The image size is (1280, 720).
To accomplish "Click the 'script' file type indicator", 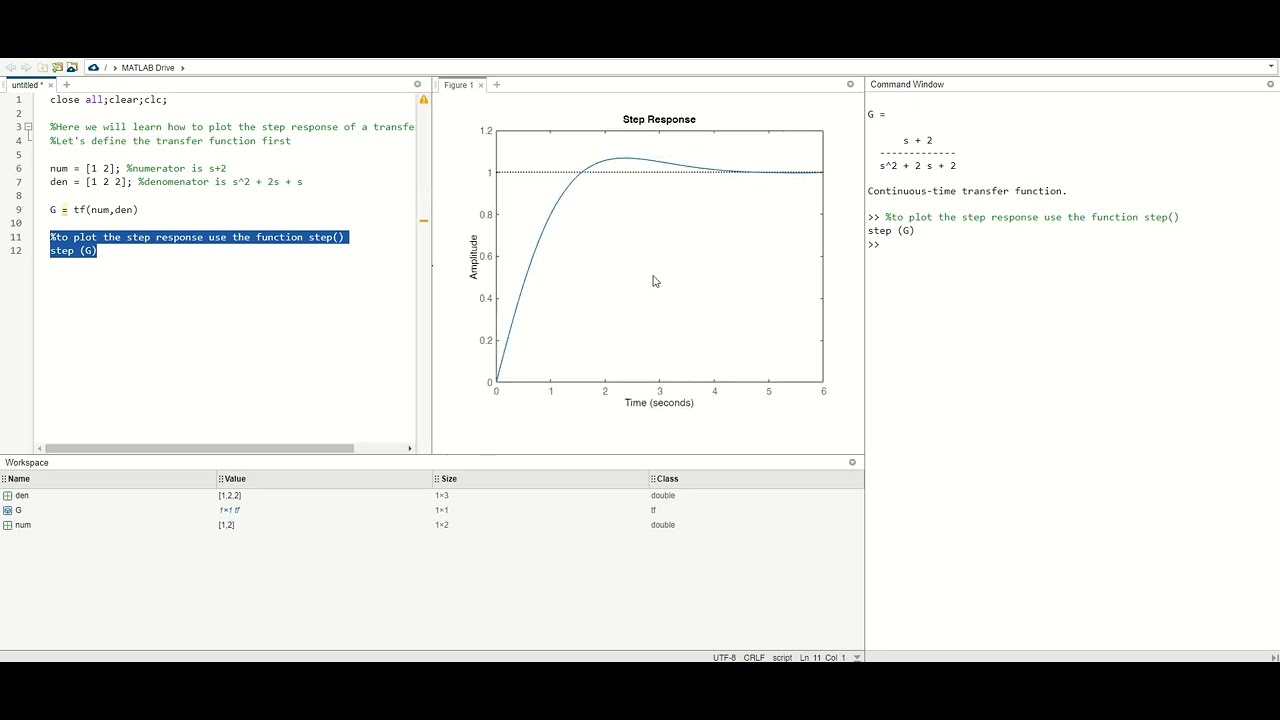I will pos(782,658).
